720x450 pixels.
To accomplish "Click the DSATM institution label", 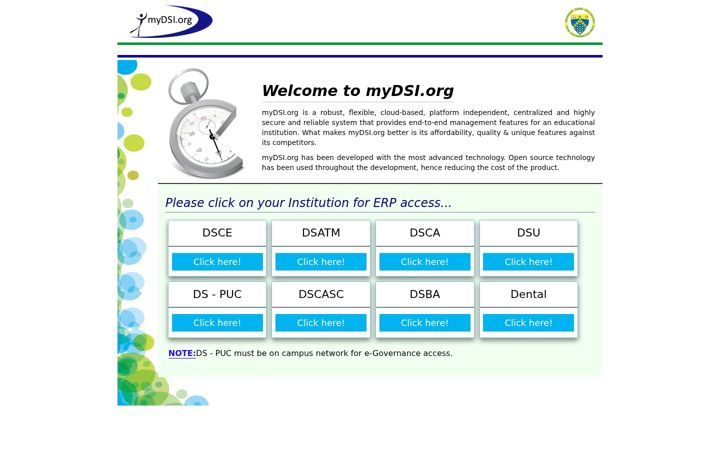I will 321,233.
